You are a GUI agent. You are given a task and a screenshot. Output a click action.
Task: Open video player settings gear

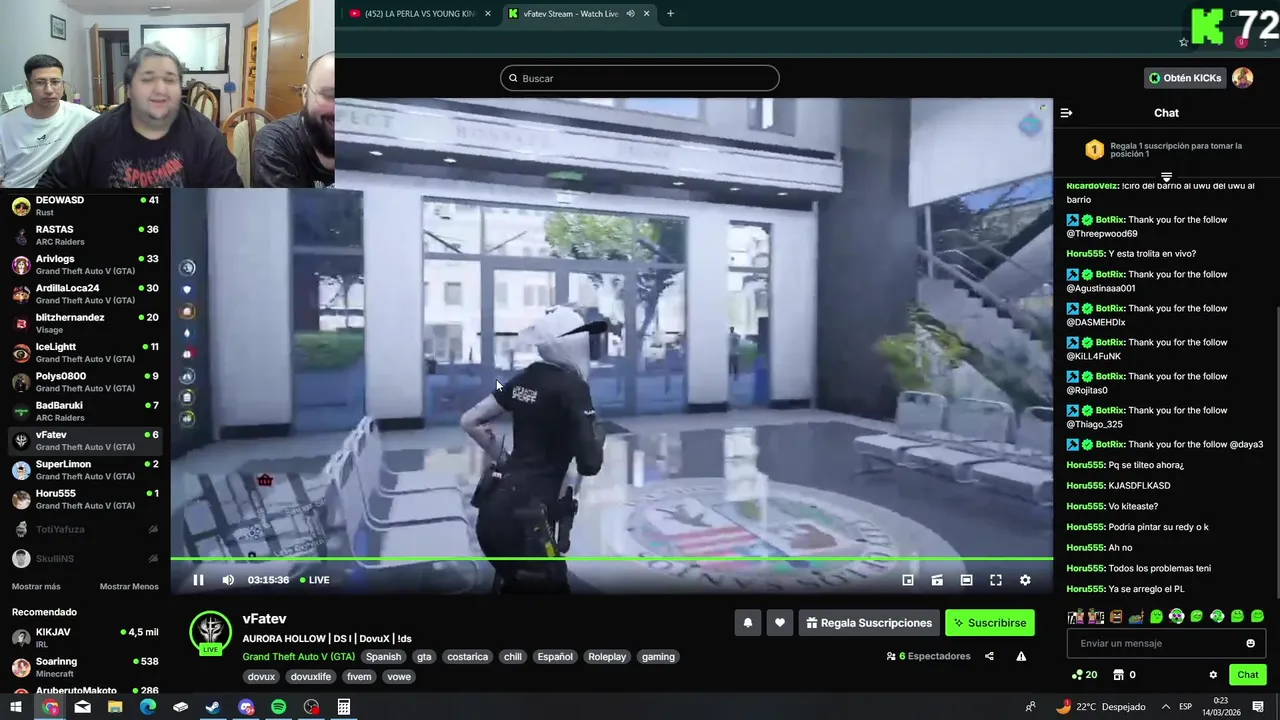1025,580
